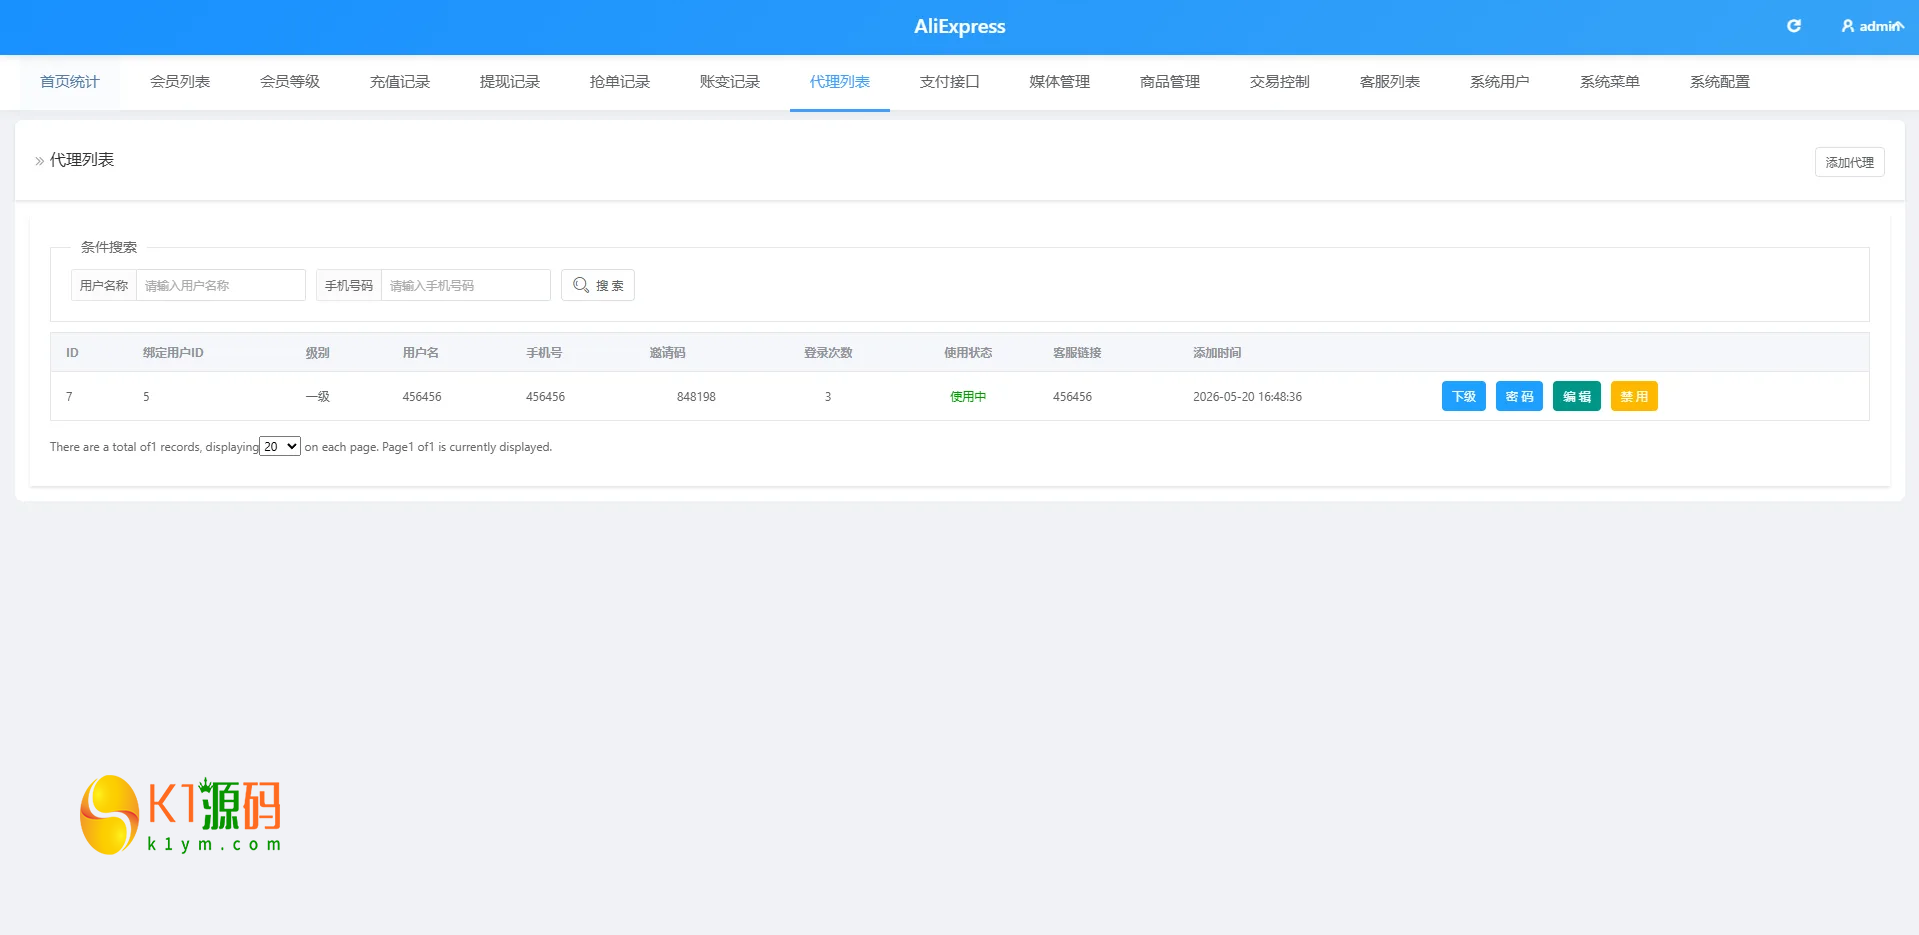1919x935 pixels.
Task: Click the invitation code 848198
Action: [696, 397]
